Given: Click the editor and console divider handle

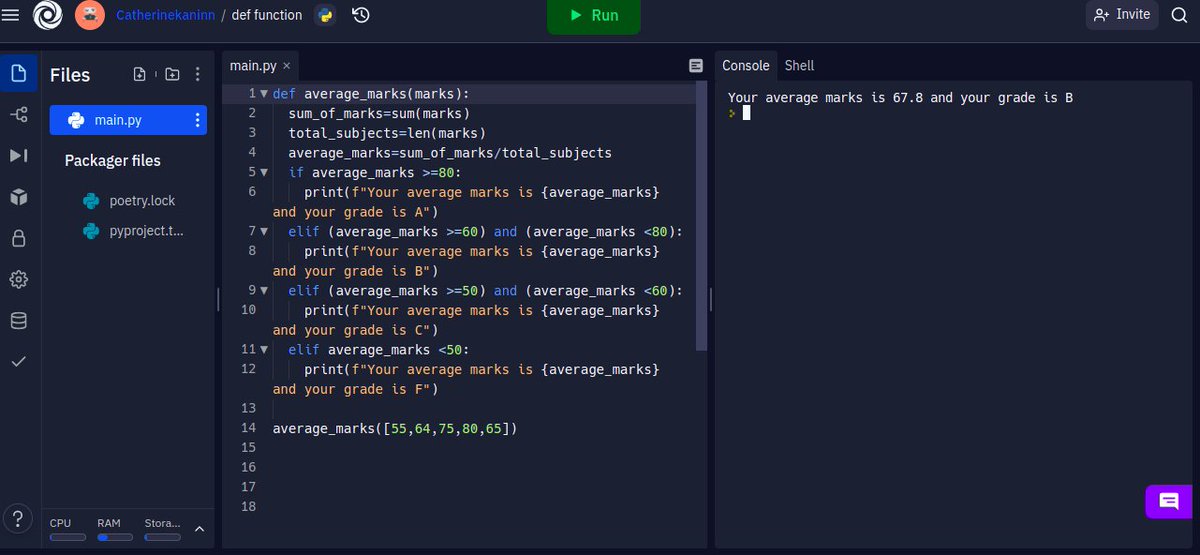Looking at the screenshot, I should tap(710, 299).
